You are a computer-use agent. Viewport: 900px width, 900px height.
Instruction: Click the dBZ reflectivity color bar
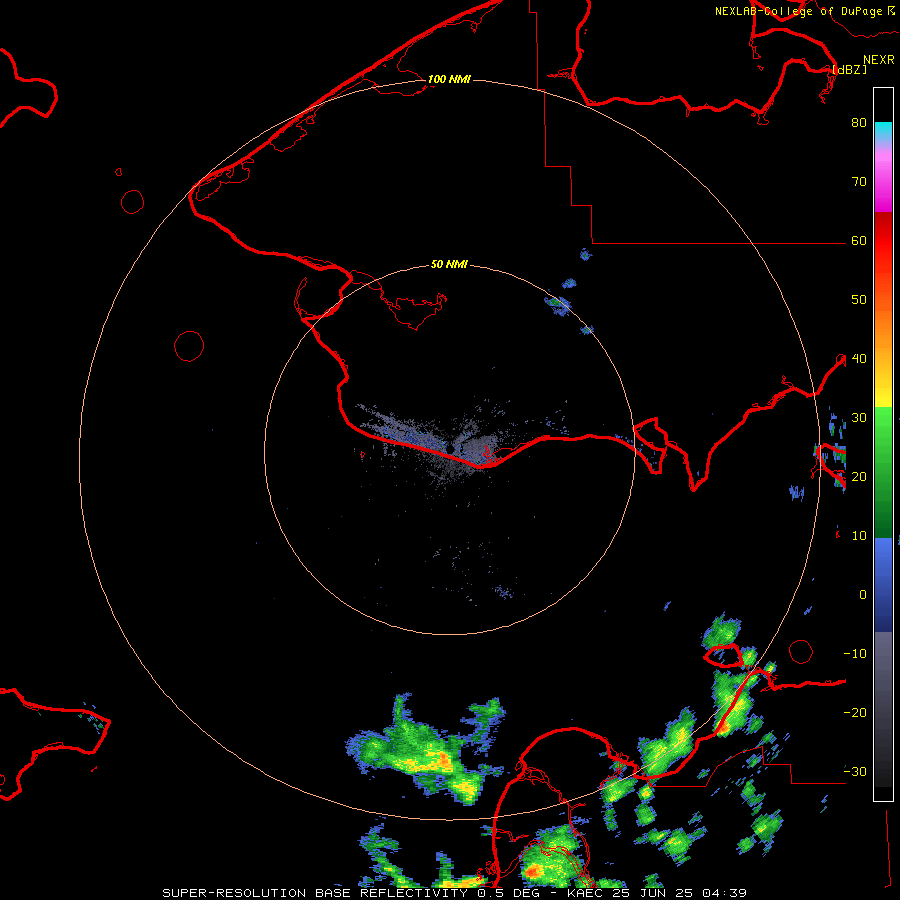[883, 444]
